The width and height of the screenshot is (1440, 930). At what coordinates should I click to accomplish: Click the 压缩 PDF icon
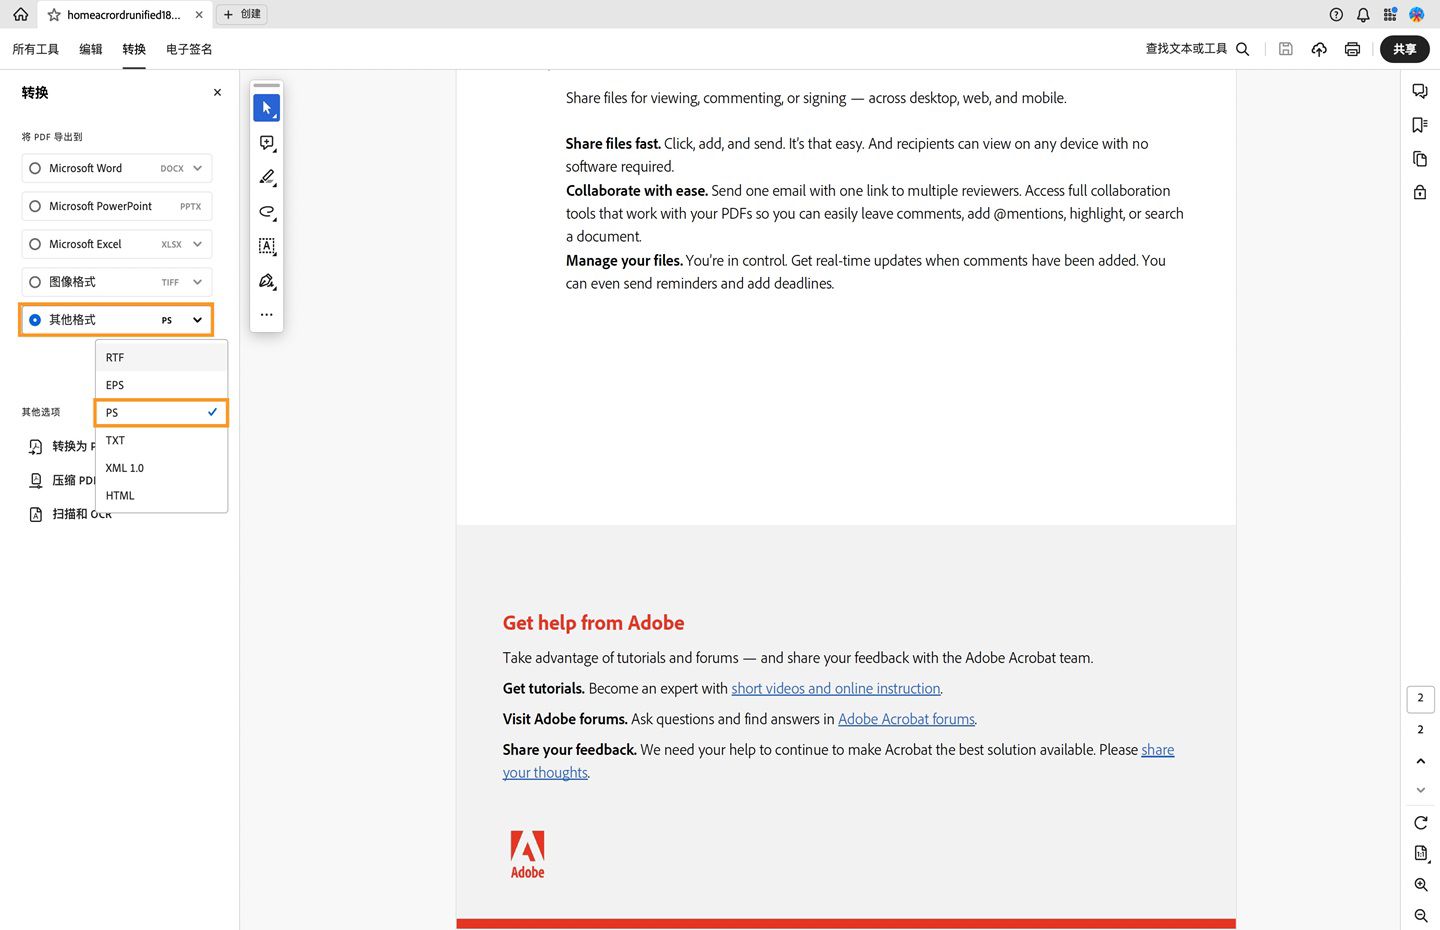pyautogui.click(x=36, y=481)
